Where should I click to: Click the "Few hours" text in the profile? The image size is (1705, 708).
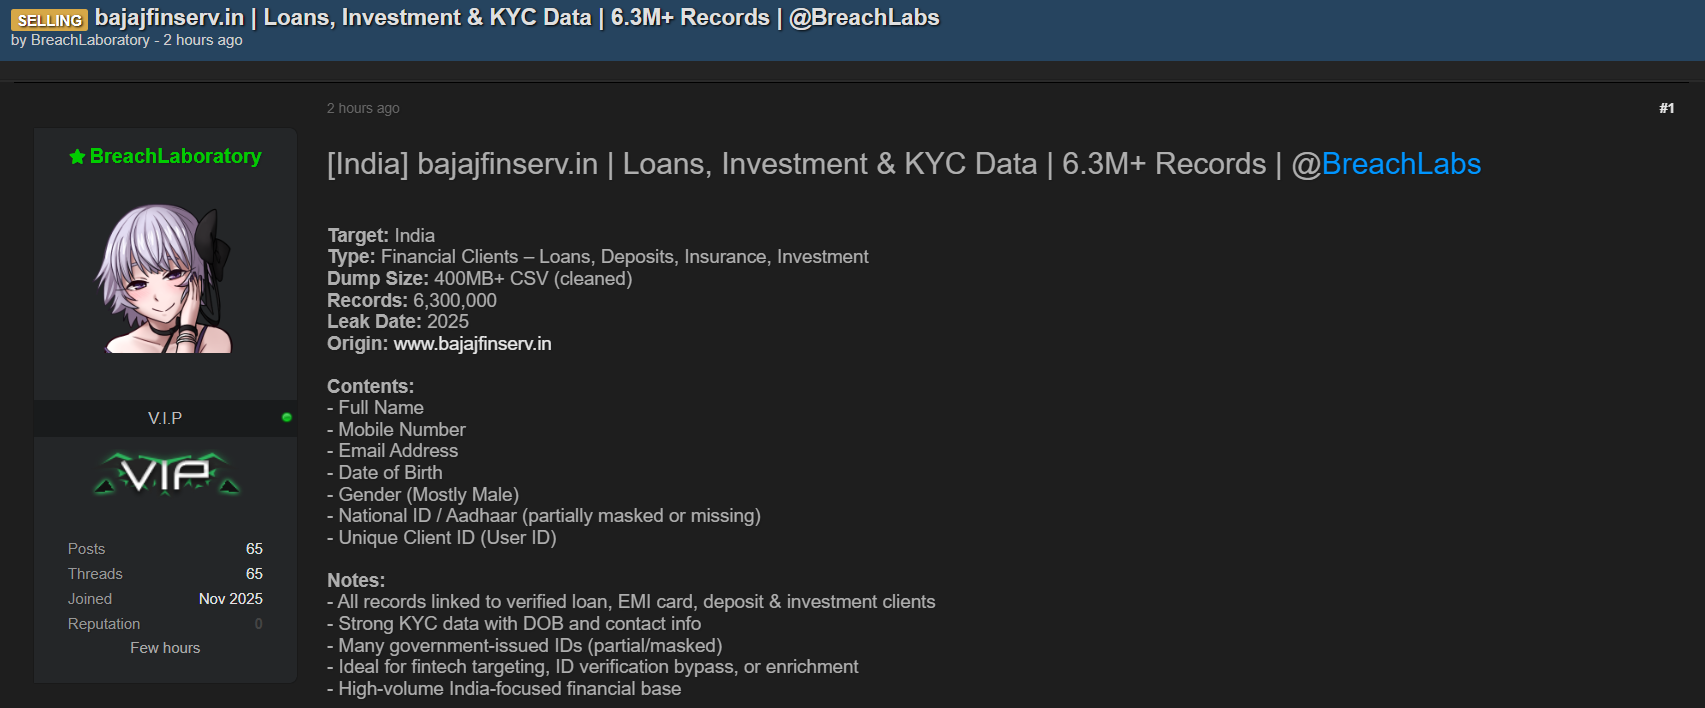(165, 648)
